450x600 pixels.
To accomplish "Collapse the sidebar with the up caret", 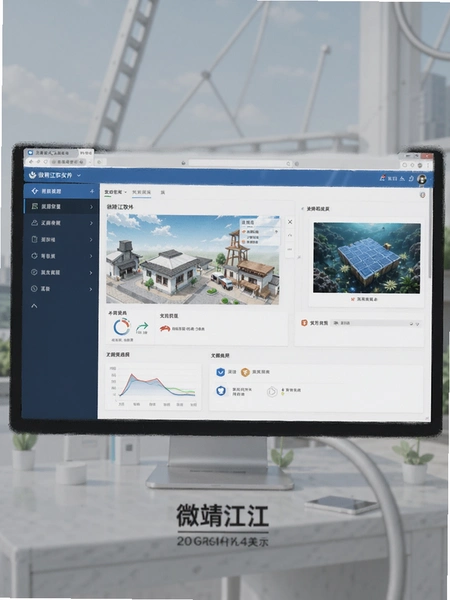I will 34,306.
